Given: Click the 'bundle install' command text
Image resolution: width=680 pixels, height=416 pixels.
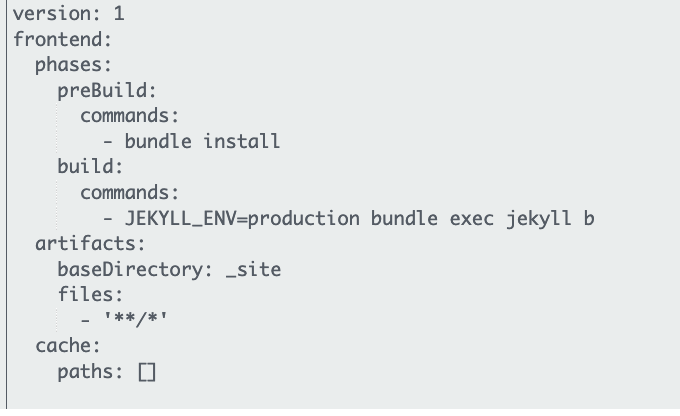Looking at the screenshot, I should click(x=202, y=141).
